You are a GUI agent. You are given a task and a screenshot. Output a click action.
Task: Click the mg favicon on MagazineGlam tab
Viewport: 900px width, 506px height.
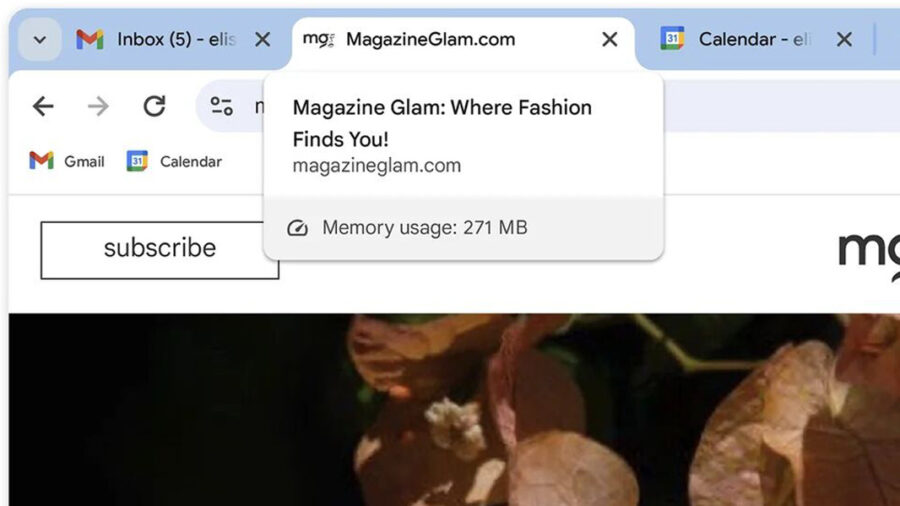(319, 40)
